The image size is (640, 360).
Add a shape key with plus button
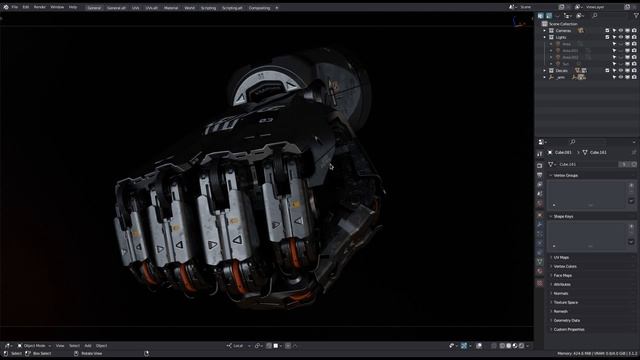click(x=631, y=226)
